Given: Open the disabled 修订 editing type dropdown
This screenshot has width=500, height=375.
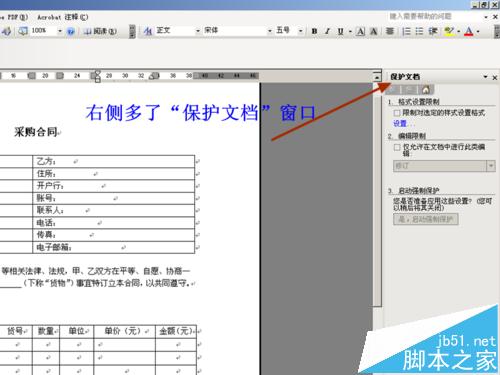Looking at the screenshot, I should point(444,166).
